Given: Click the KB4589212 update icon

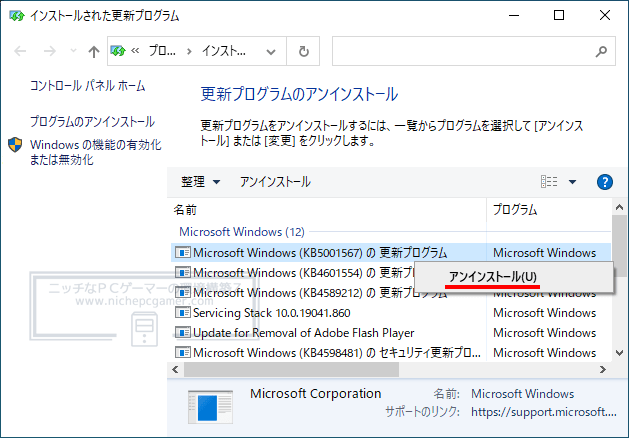Looking at the screenshot, I should 183,293.
